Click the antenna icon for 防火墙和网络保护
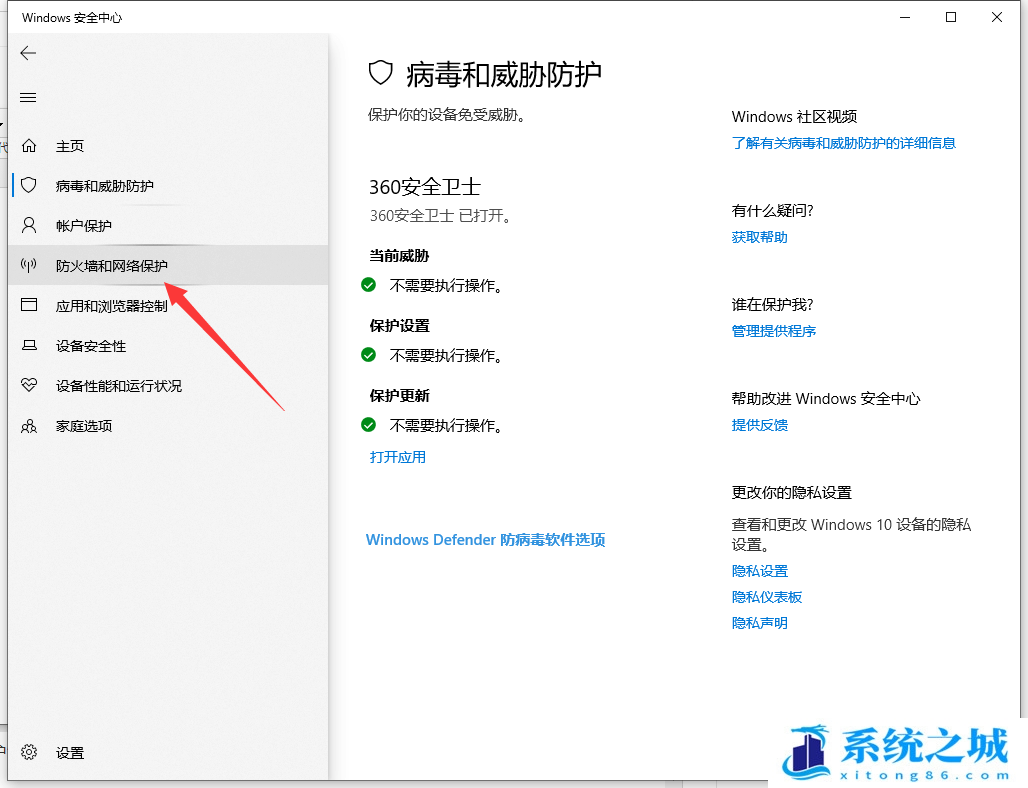 pos(29,265)
